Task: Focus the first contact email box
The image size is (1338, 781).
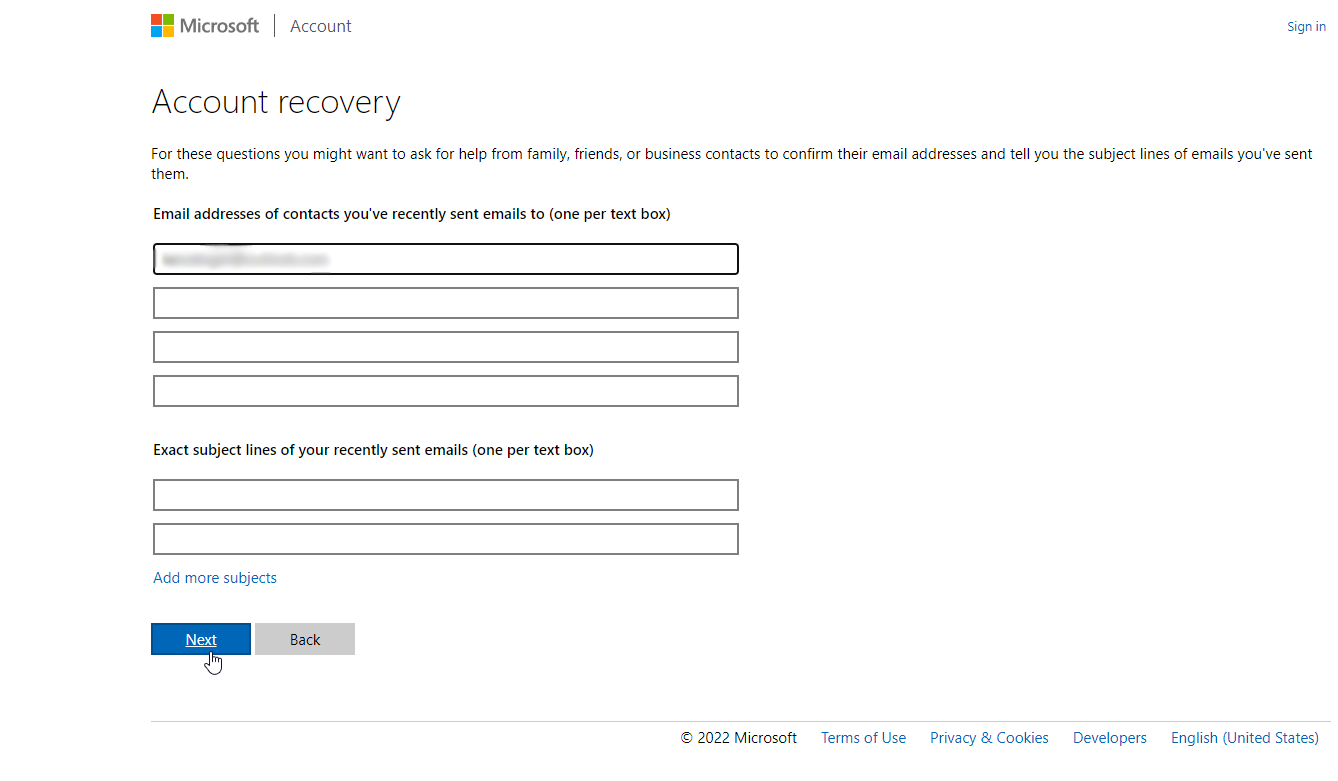Action: 446,259
